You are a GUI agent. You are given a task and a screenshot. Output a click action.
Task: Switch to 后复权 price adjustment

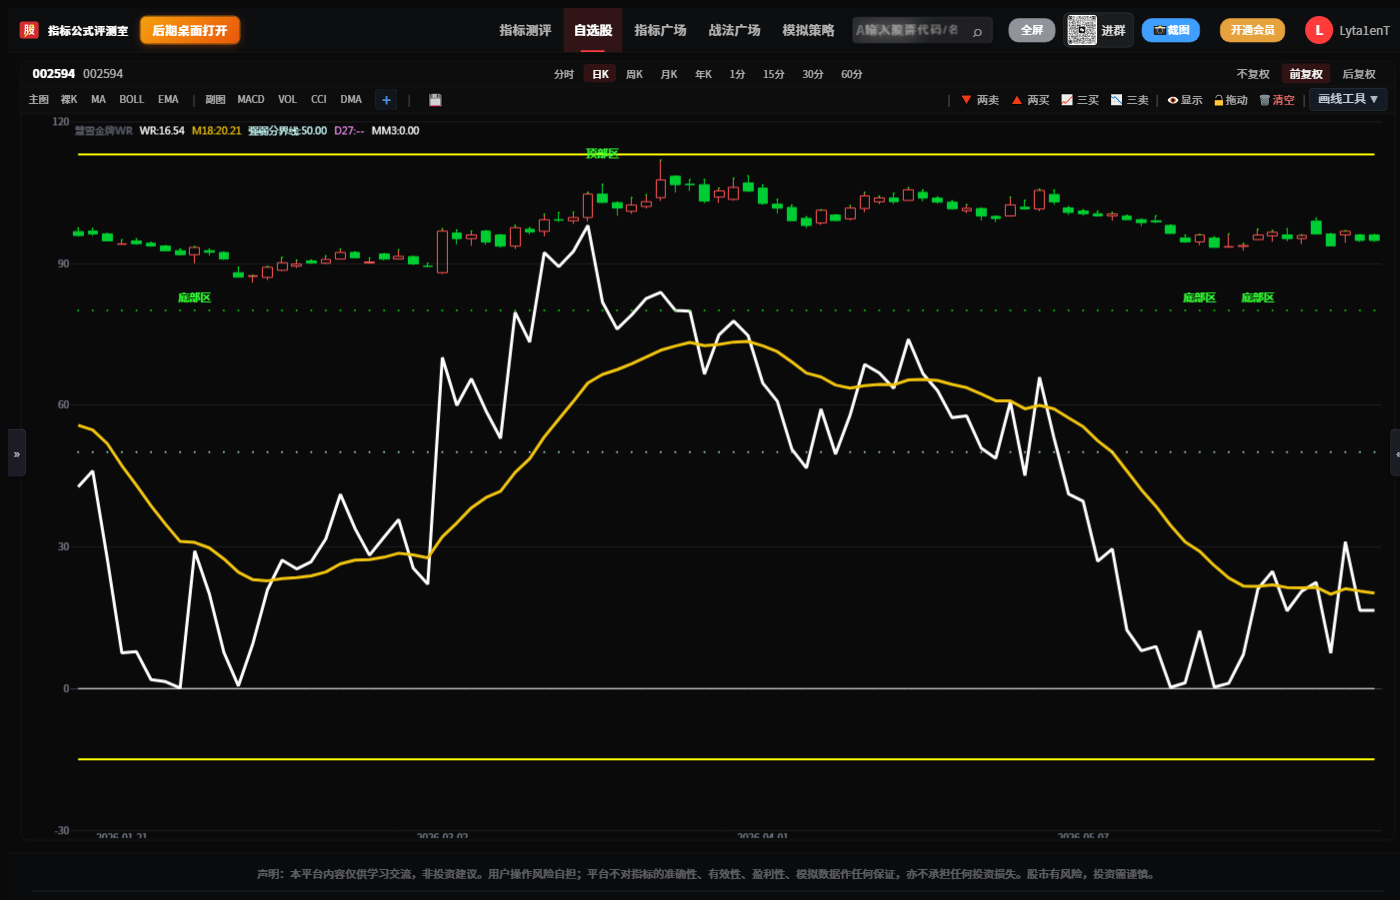coord(1358,74)
